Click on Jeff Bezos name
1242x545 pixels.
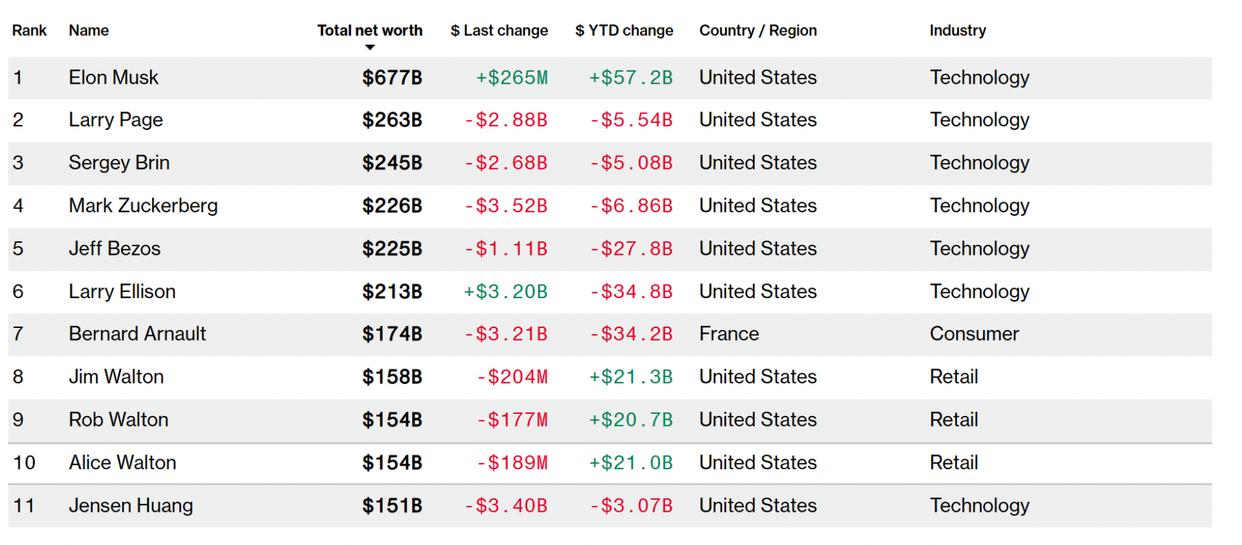coord(114,249)
